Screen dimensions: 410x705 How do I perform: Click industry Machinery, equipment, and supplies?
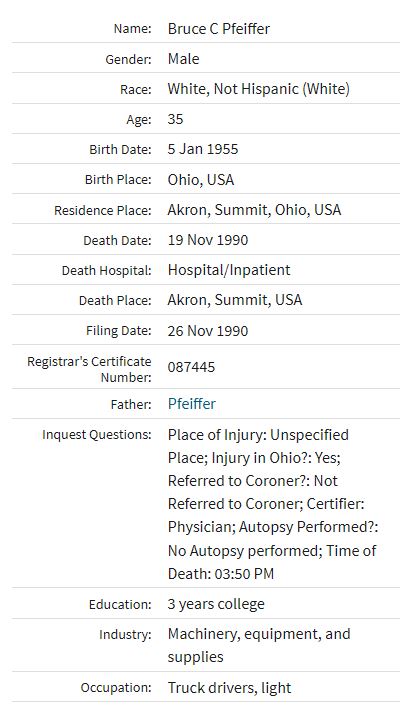259,646
